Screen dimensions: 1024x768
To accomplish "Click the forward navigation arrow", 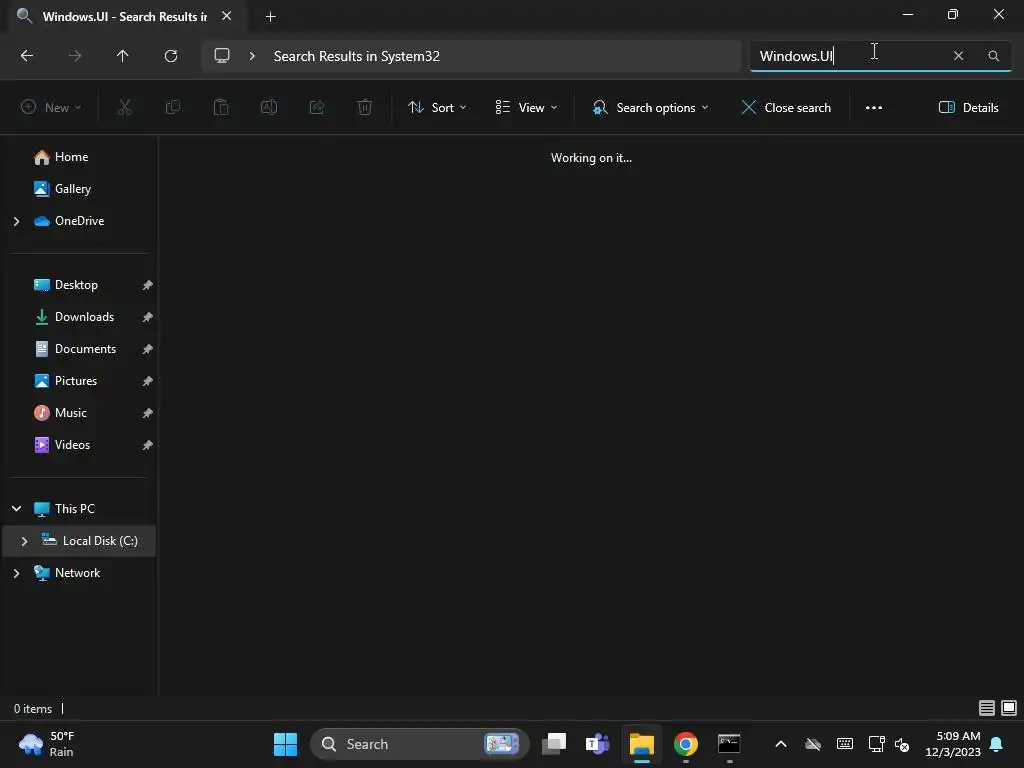I will pyautogui.click(x=75, y=56).
